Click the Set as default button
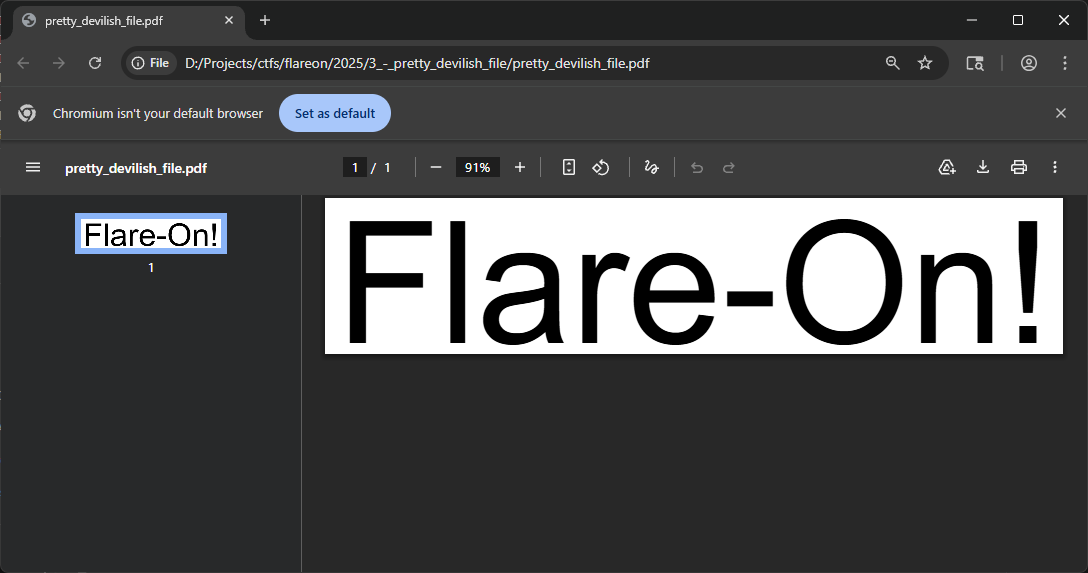Image resolution: width=1088 pixels, height=573 pixels. [x=335, y=114]
